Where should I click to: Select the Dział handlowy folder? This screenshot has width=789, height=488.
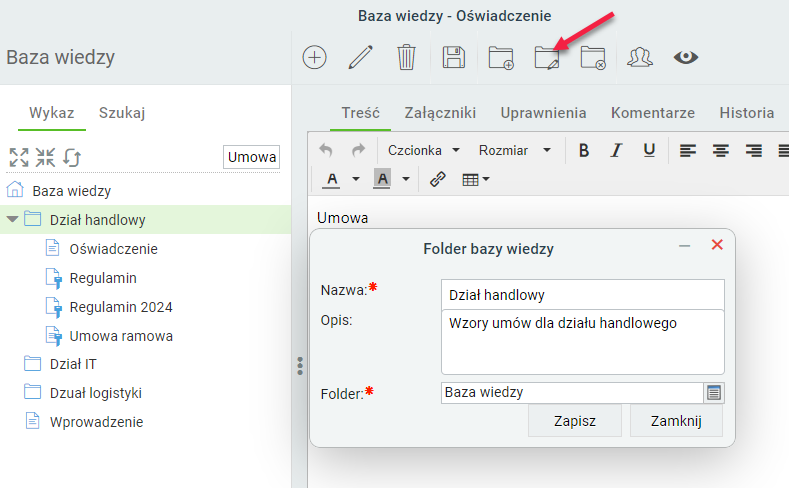pos(98,220)
